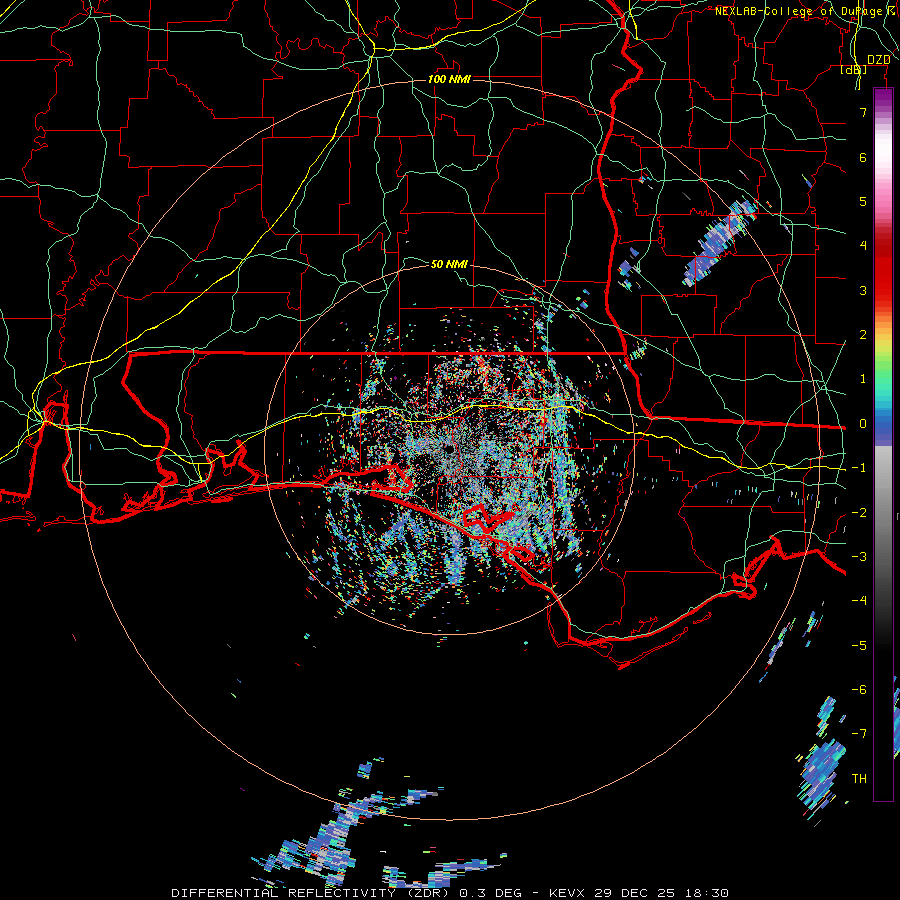Click the 3 value on color scale
Image resolution: width=900 pixels, height=900 pixels.
(x=863, y=290)
